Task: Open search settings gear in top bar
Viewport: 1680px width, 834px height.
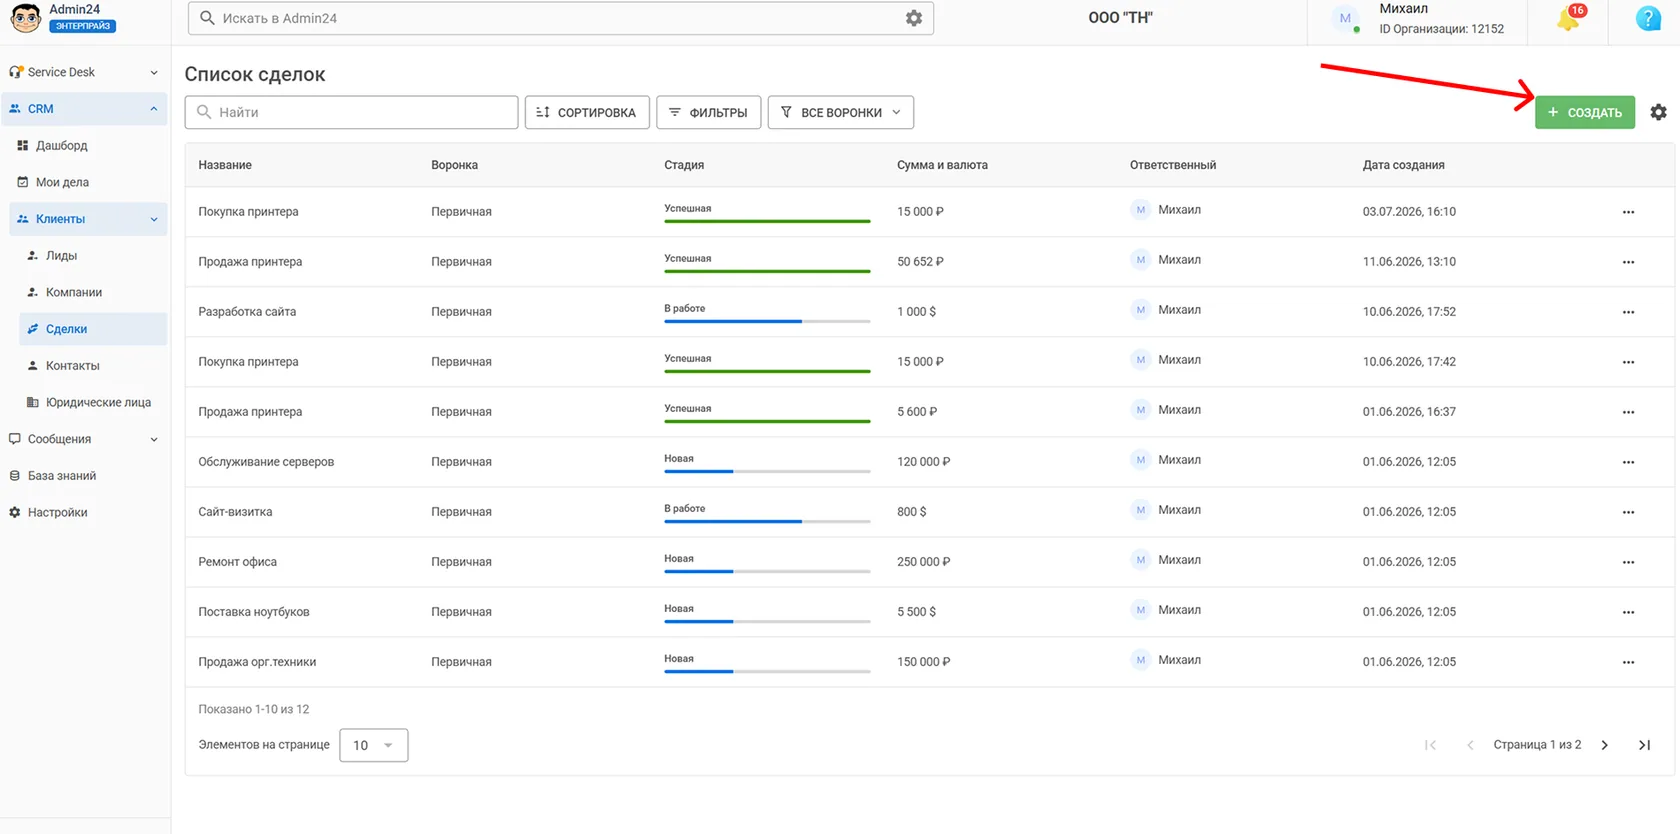Action: (x=913, y=18)
